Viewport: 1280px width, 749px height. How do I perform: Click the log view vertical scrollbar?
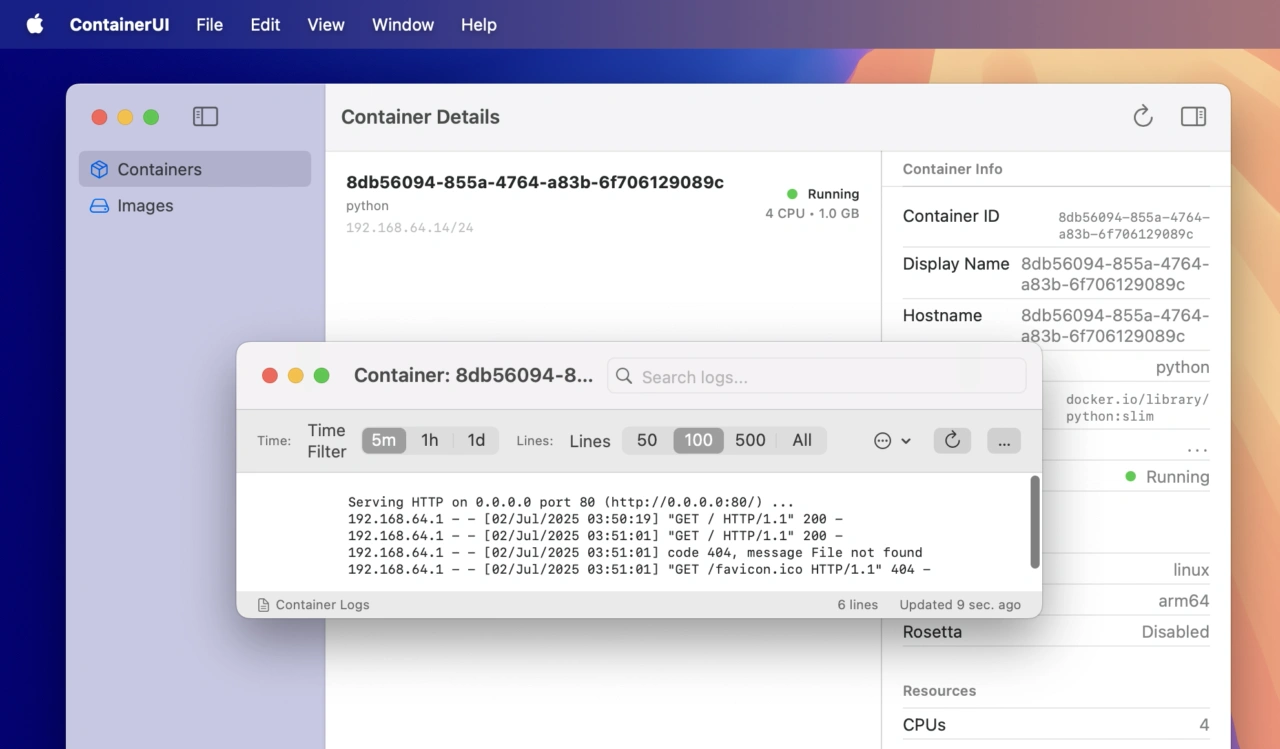pos(1034,522)
